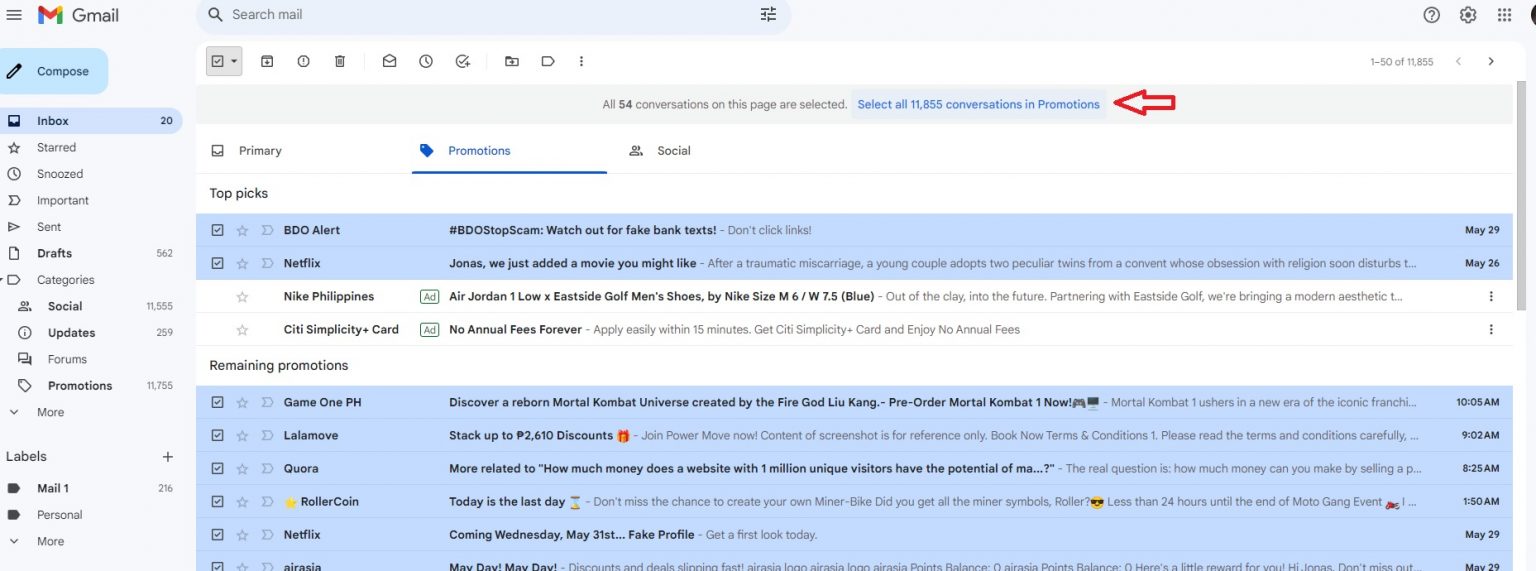Viewport: 1536px width, 571px height.
Task: Click the Mark as read envelope icon
Action: coord(389,61)
